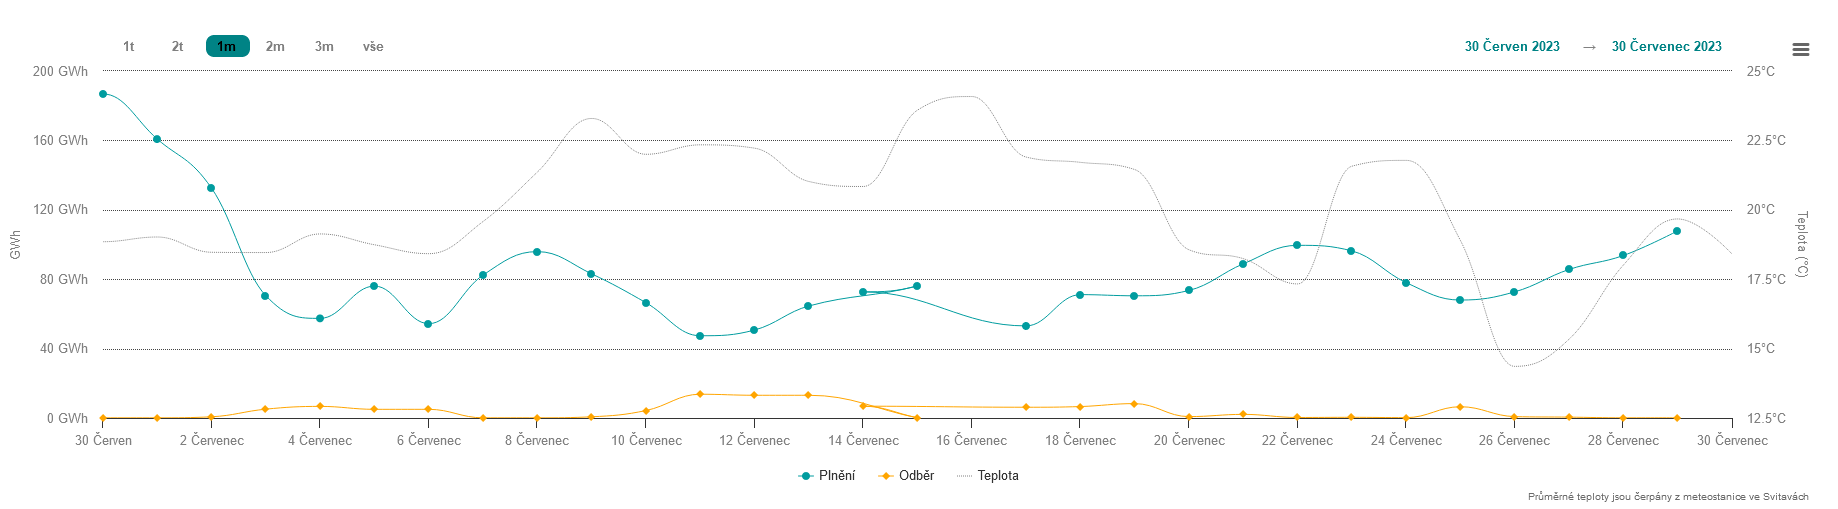The height and width of the screenshot is (509, 1838).
Task: Open the chart hamburger menu
Action: (1800, 50)
